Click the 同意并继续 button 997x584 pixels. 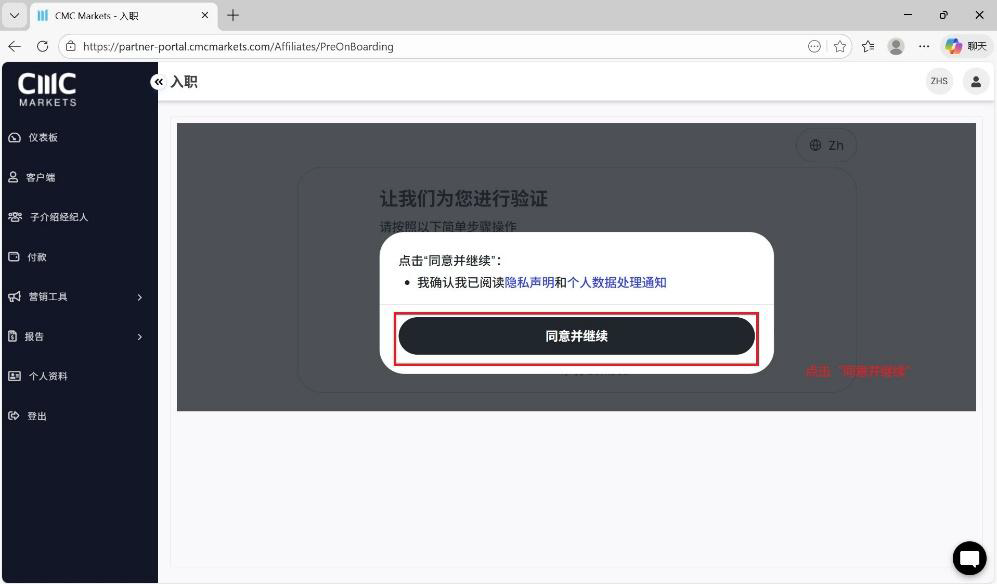click(x=576, y=336)
